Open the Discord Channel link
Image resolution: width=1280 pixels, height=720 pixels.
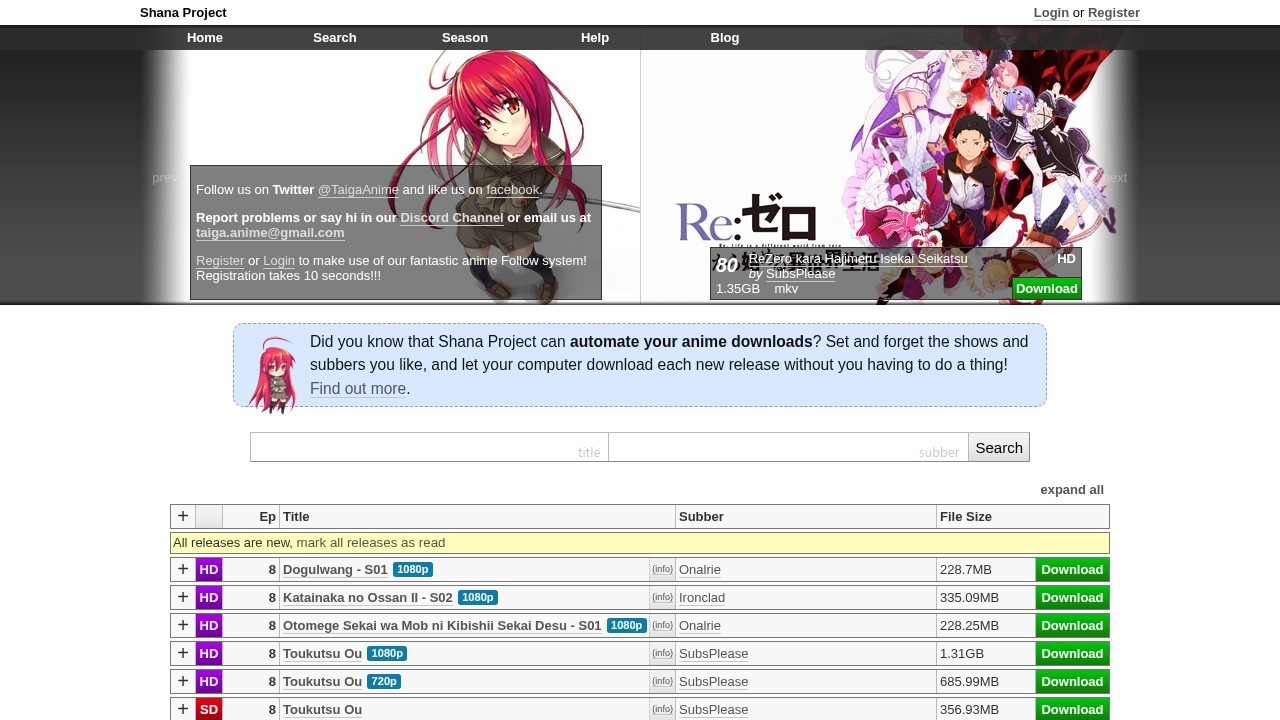[x=452, y=218]
